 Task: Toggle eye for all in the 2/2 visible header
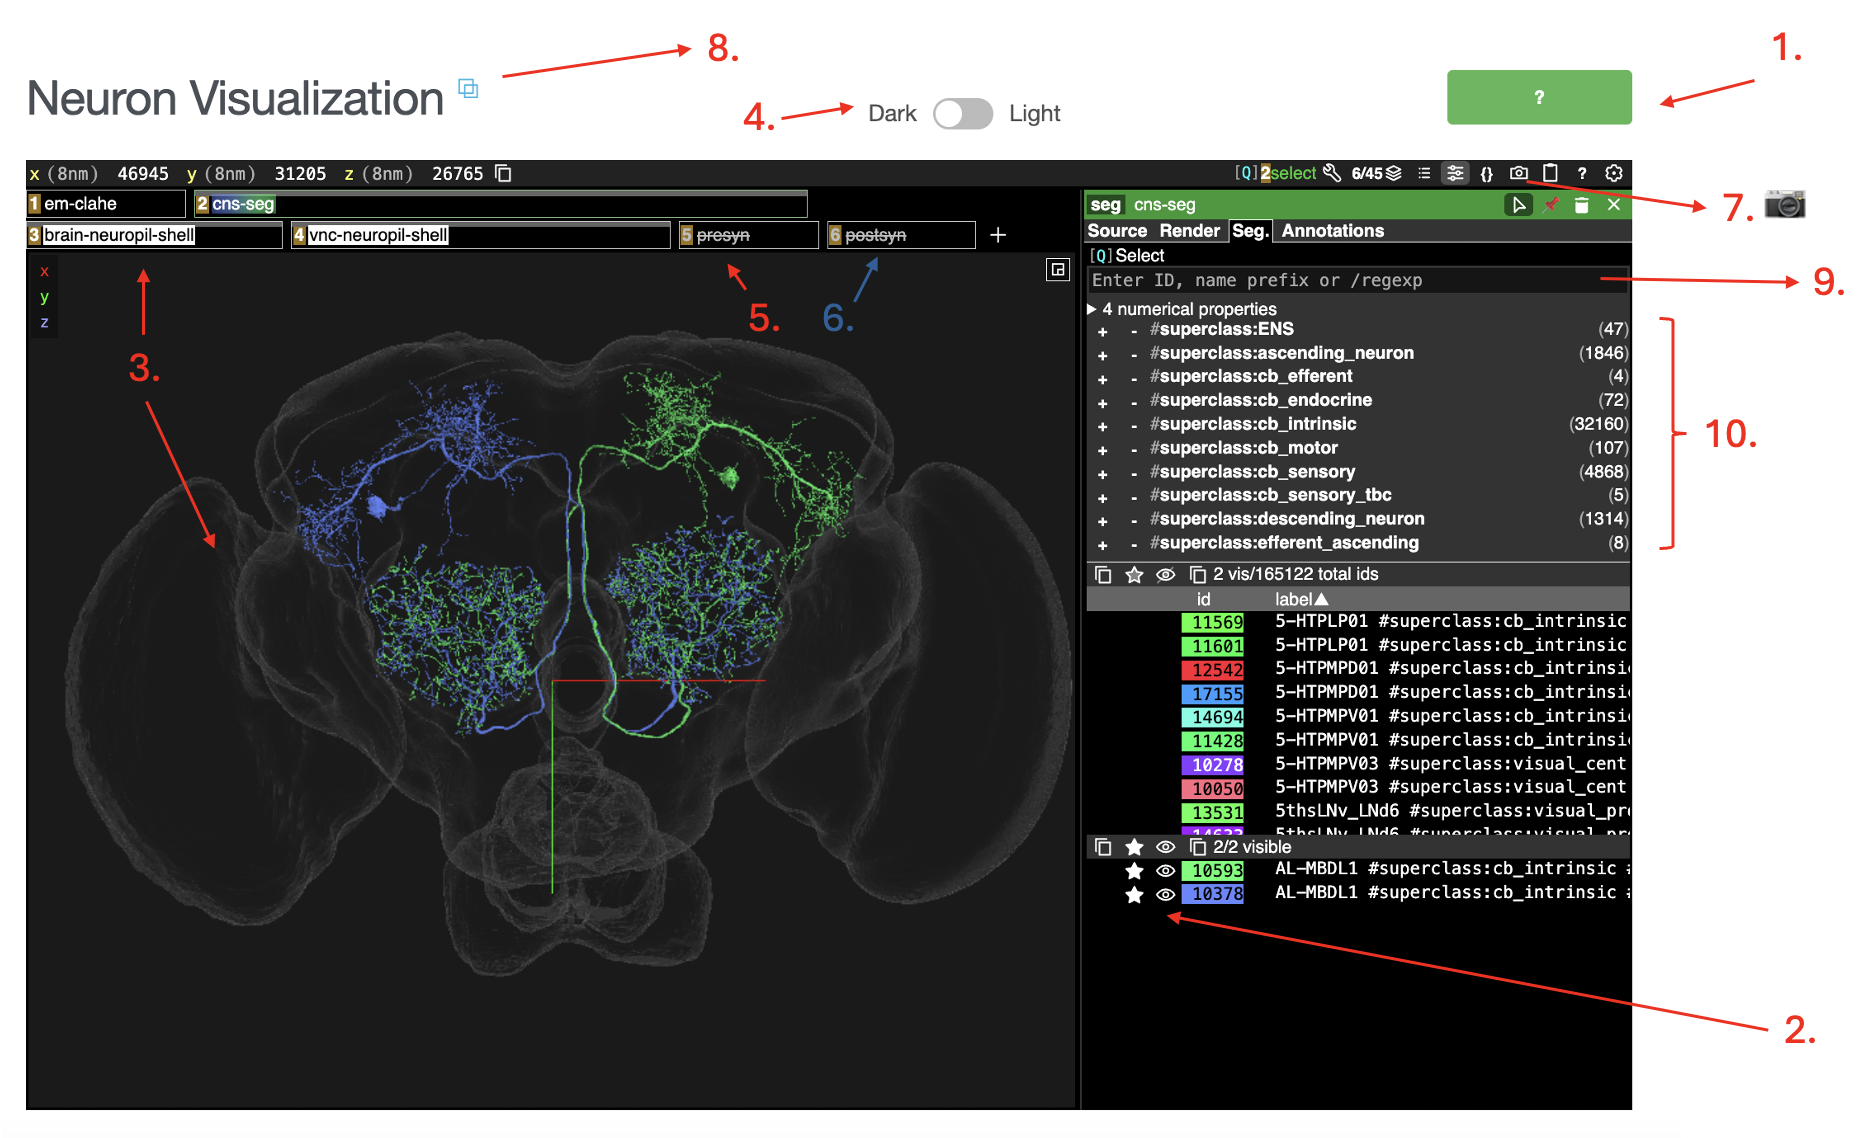point(1165,847)
